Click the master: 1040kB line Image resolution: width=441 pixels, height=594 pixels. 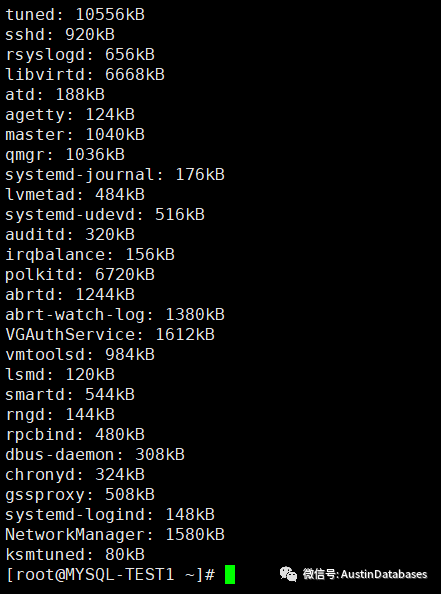coord(75,135)
